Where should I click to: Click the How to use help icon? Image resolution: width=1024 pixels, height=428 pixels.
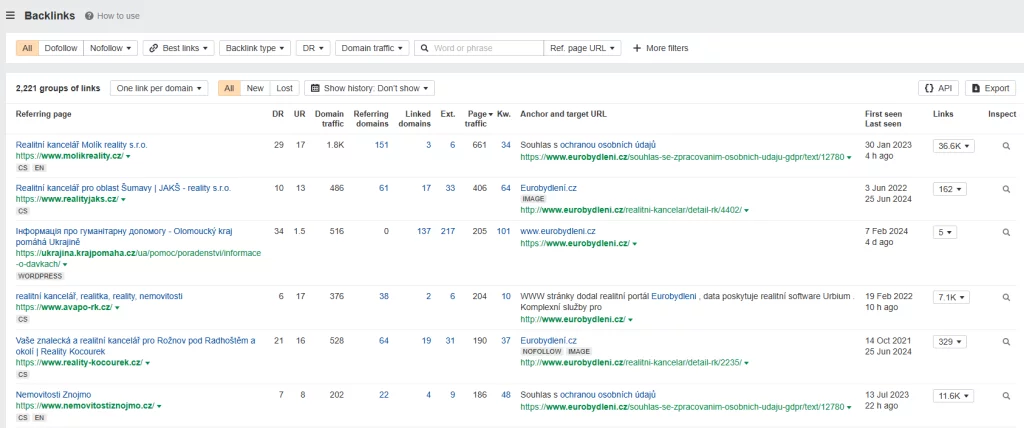point(89,16)
